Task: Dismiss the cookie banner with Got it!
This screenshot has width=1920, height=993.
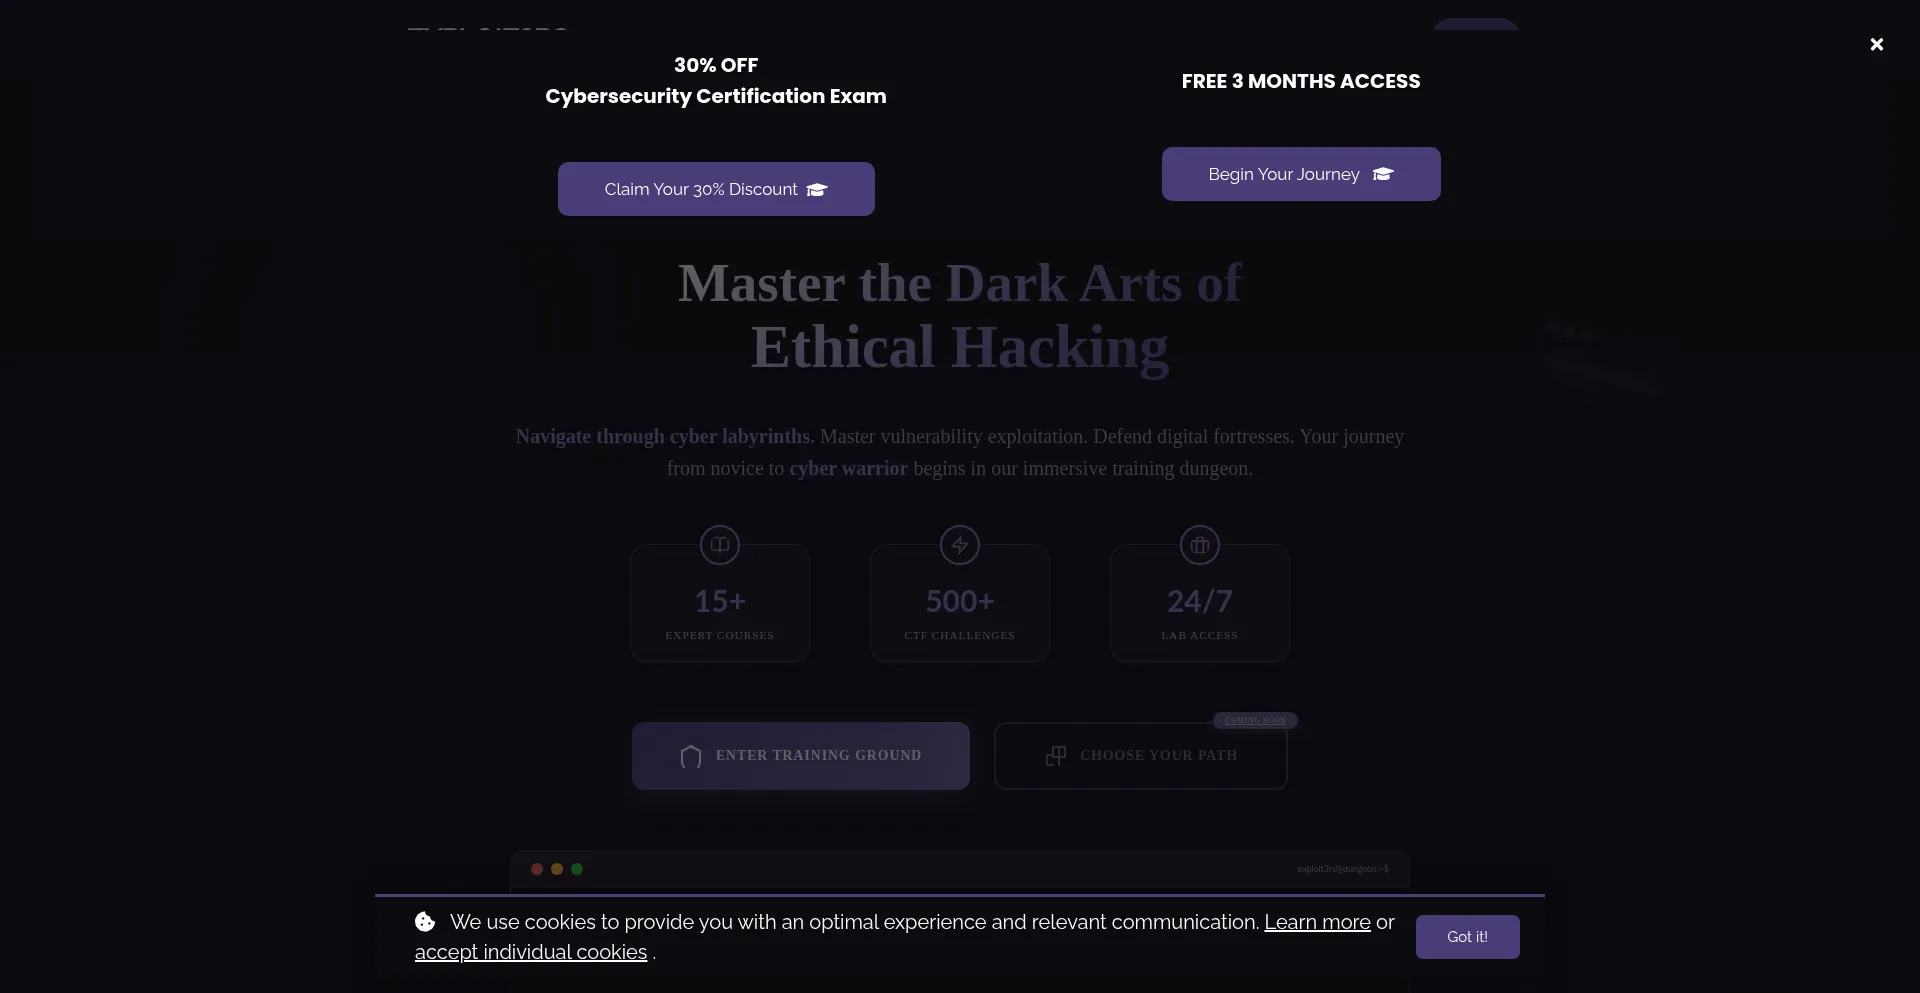Action: click(x=1467, y=937)
